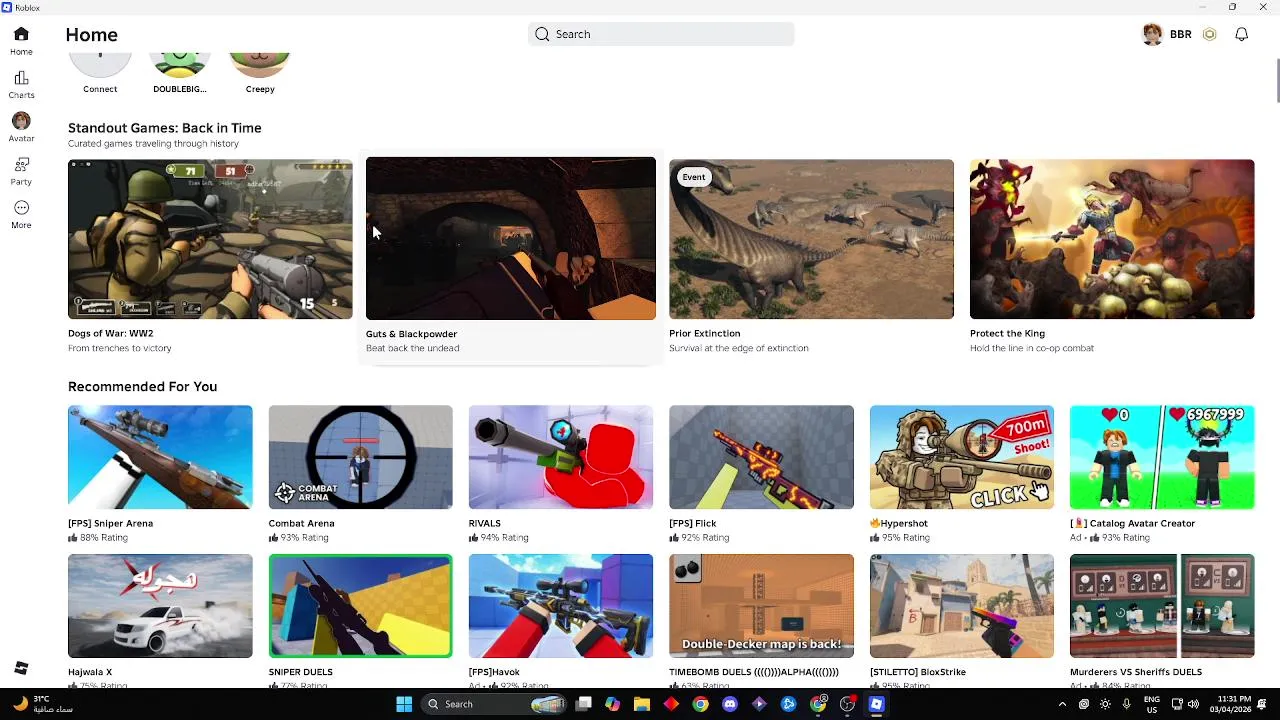The image size is (1280, 720).
Task: Open the Dogs of War: WW2 thumbnail
Action: [x=210, y=239]
